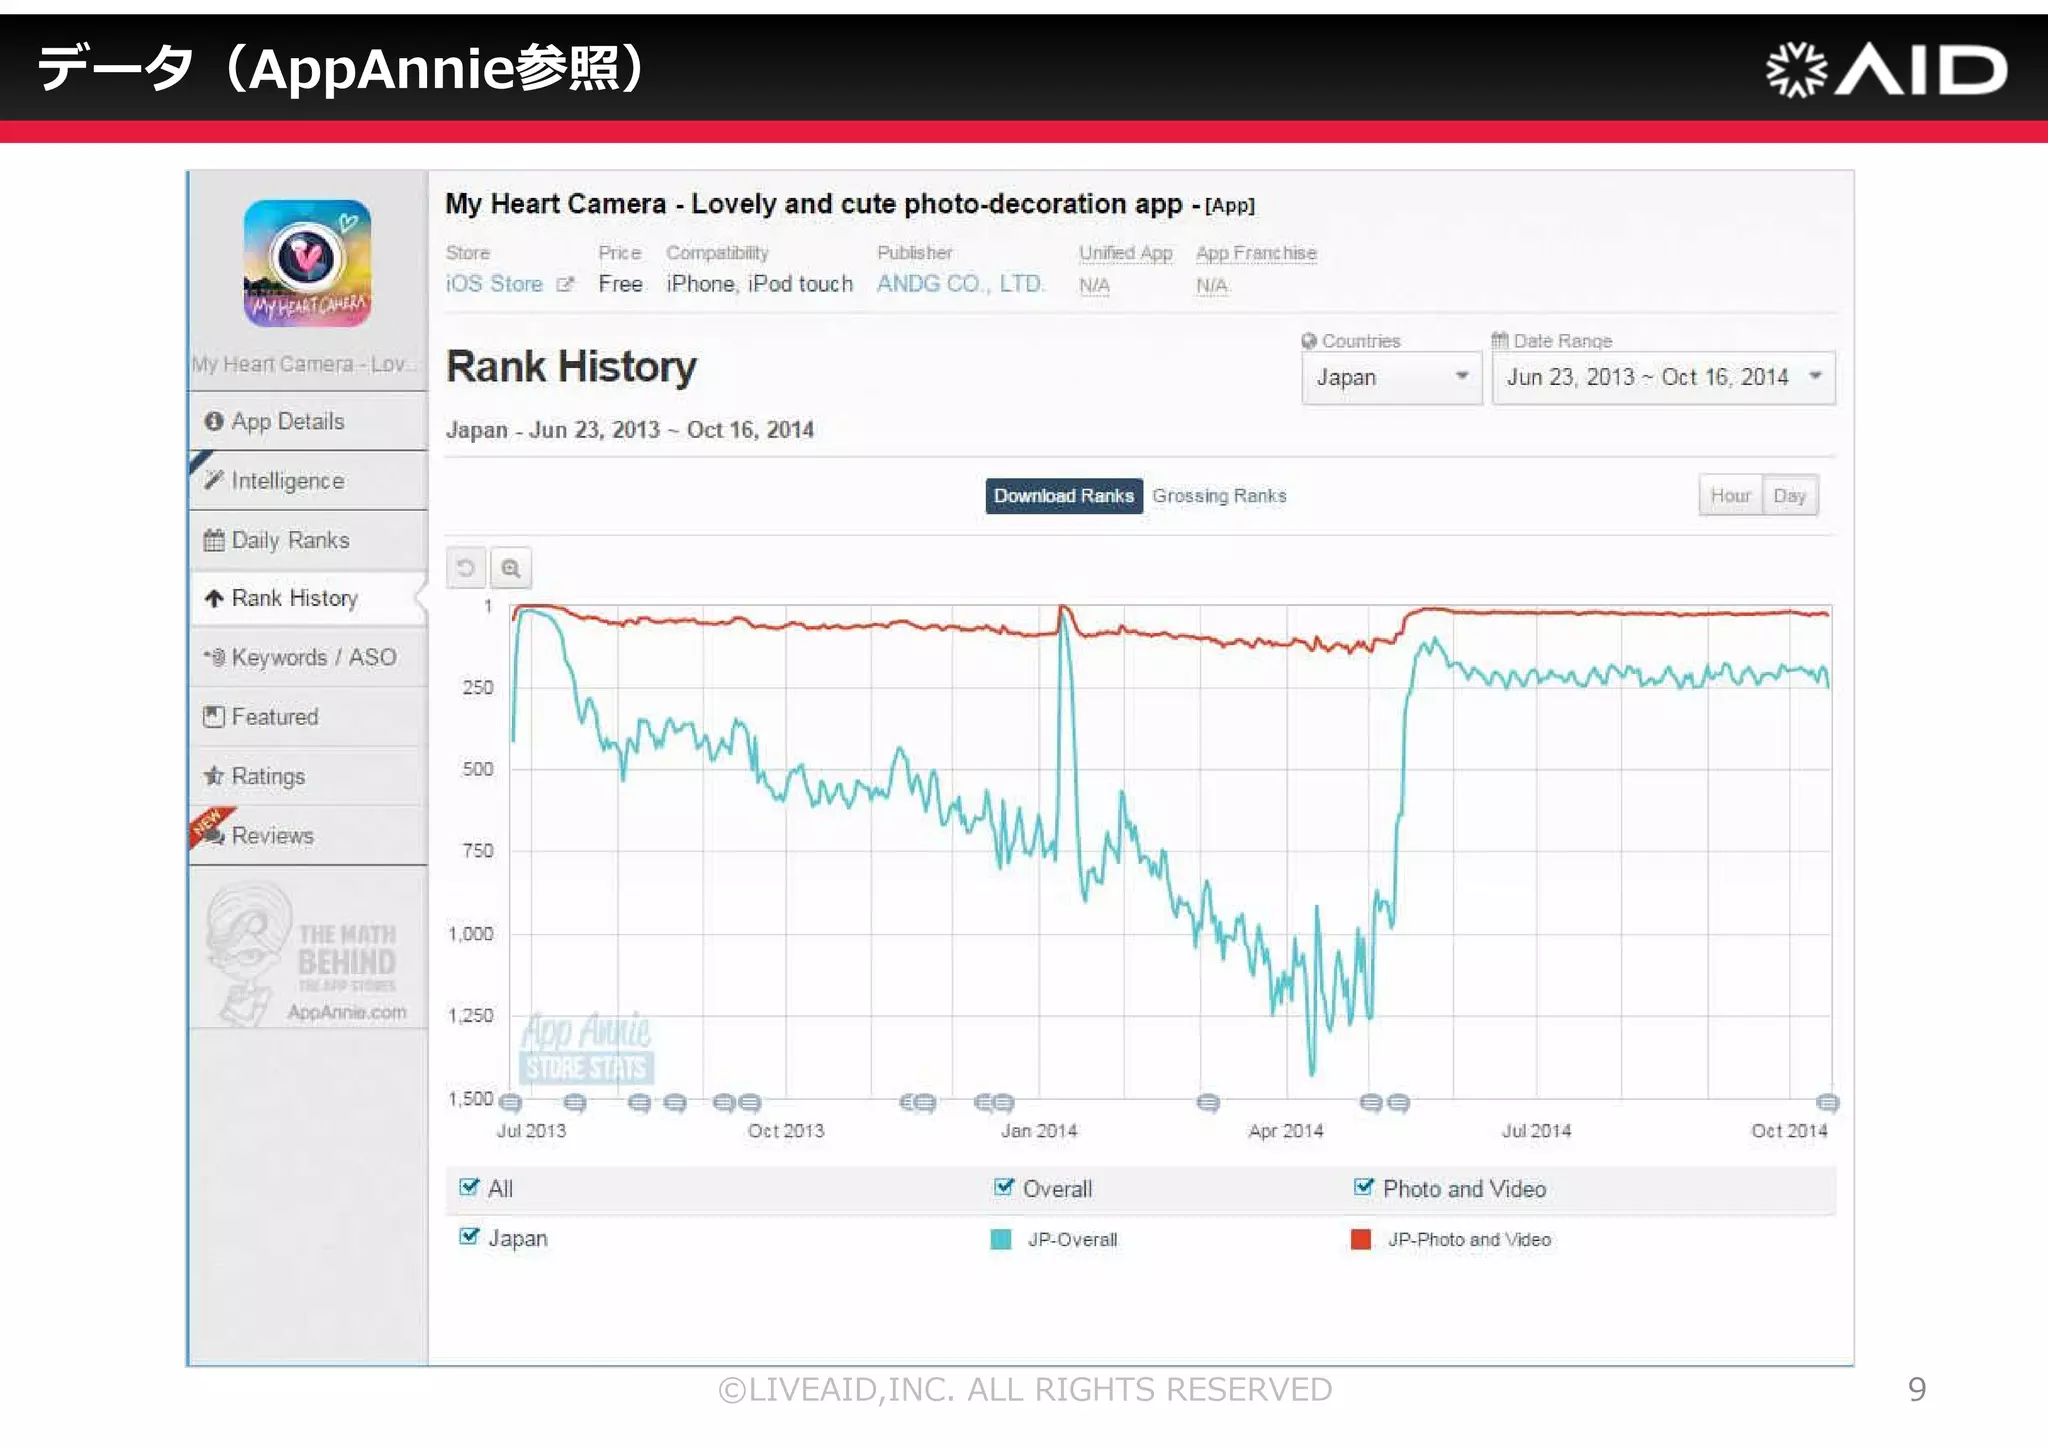Click the My Heart Camera app icon
Screen dimensions: 2048x1447
pos(307,263)
